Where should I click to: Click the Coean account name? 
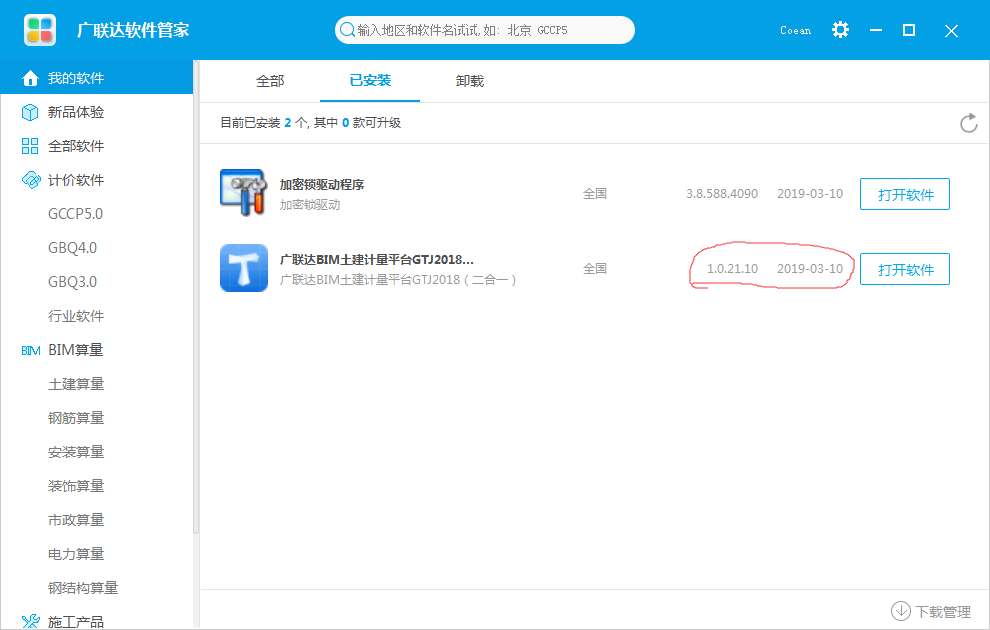point(795,30)
